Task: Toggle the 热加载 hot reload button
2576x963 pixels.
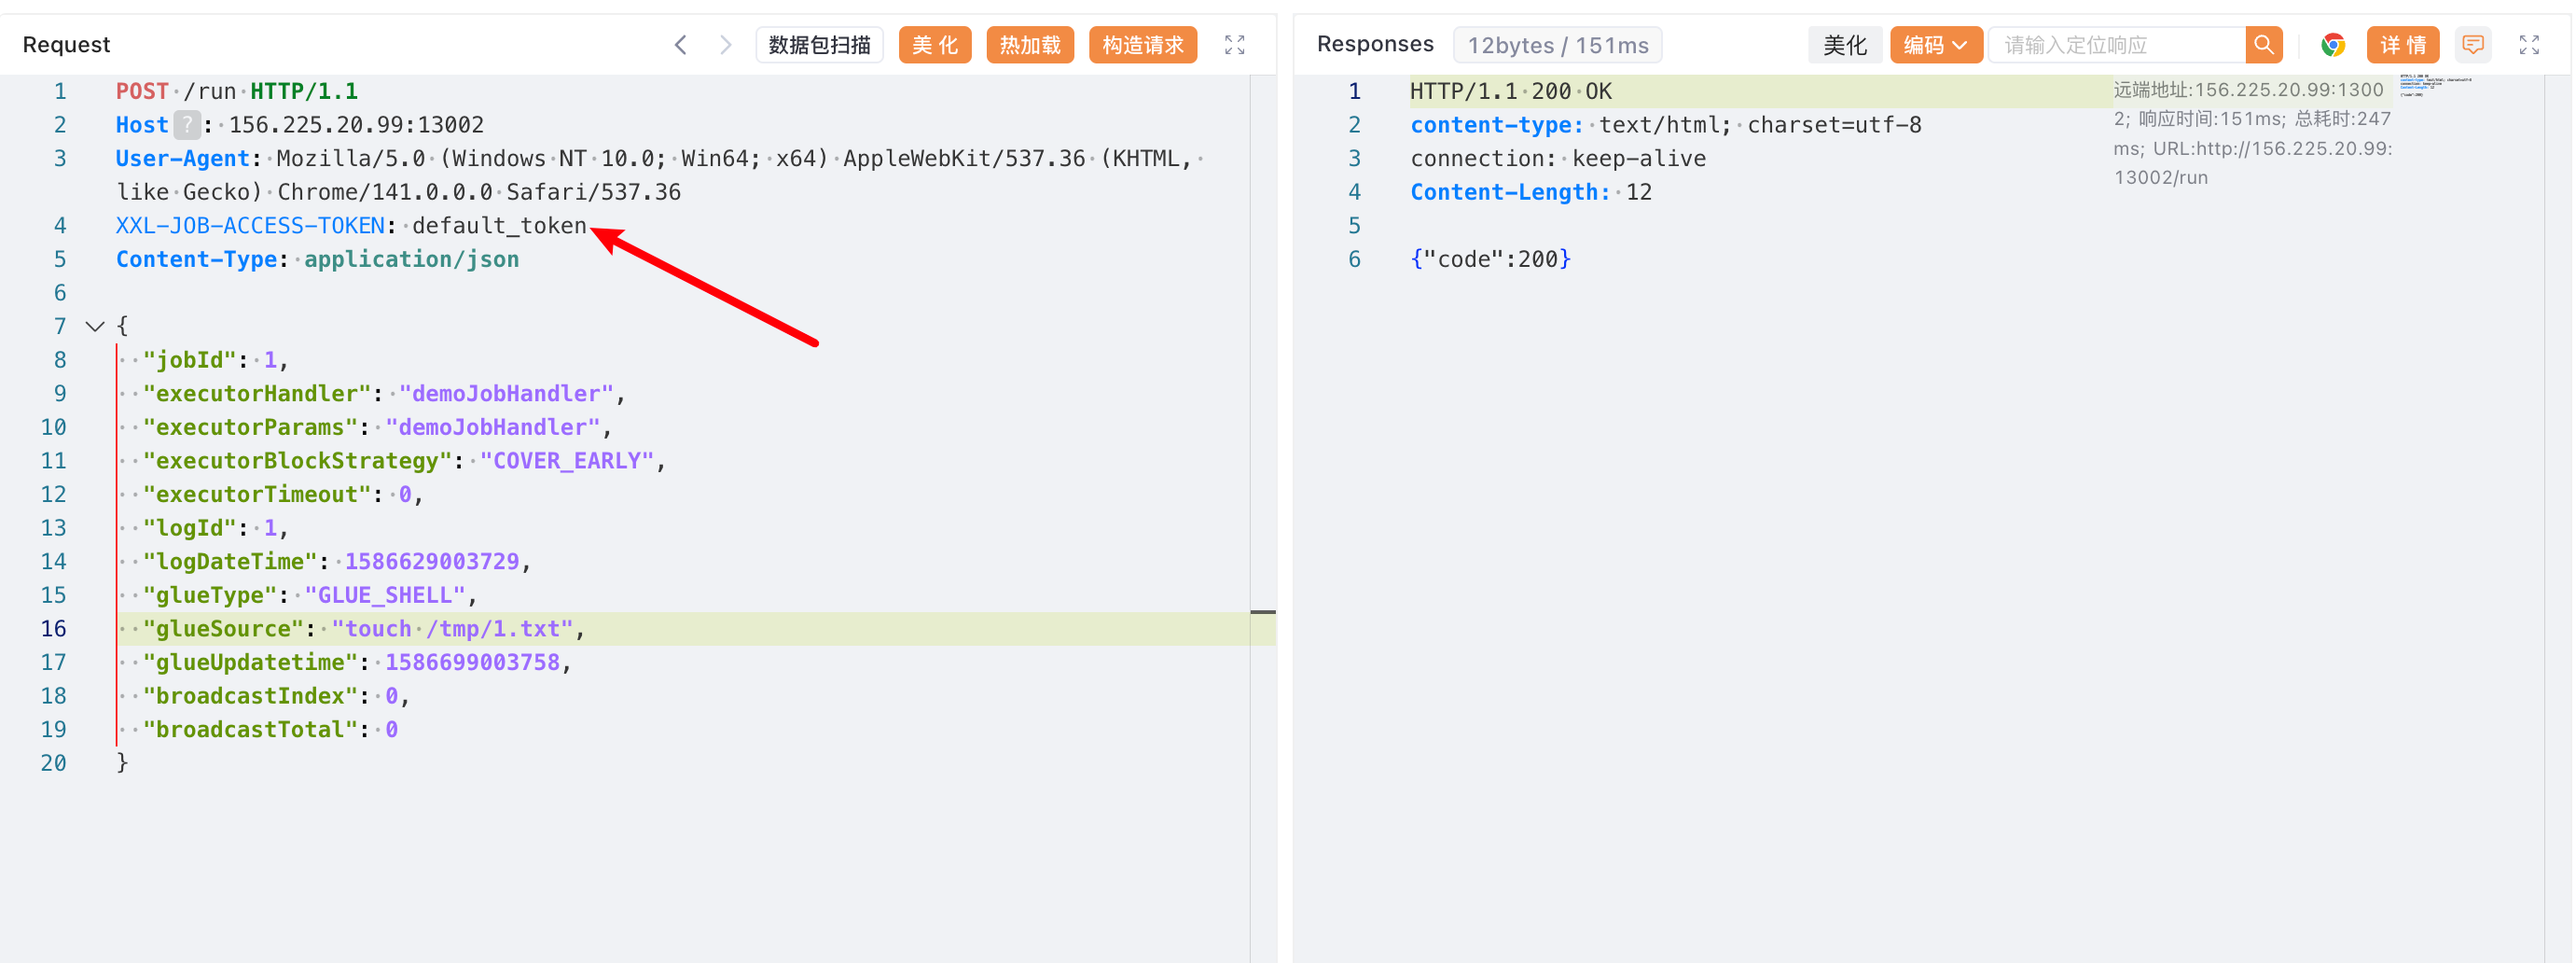Action: 1030,45
